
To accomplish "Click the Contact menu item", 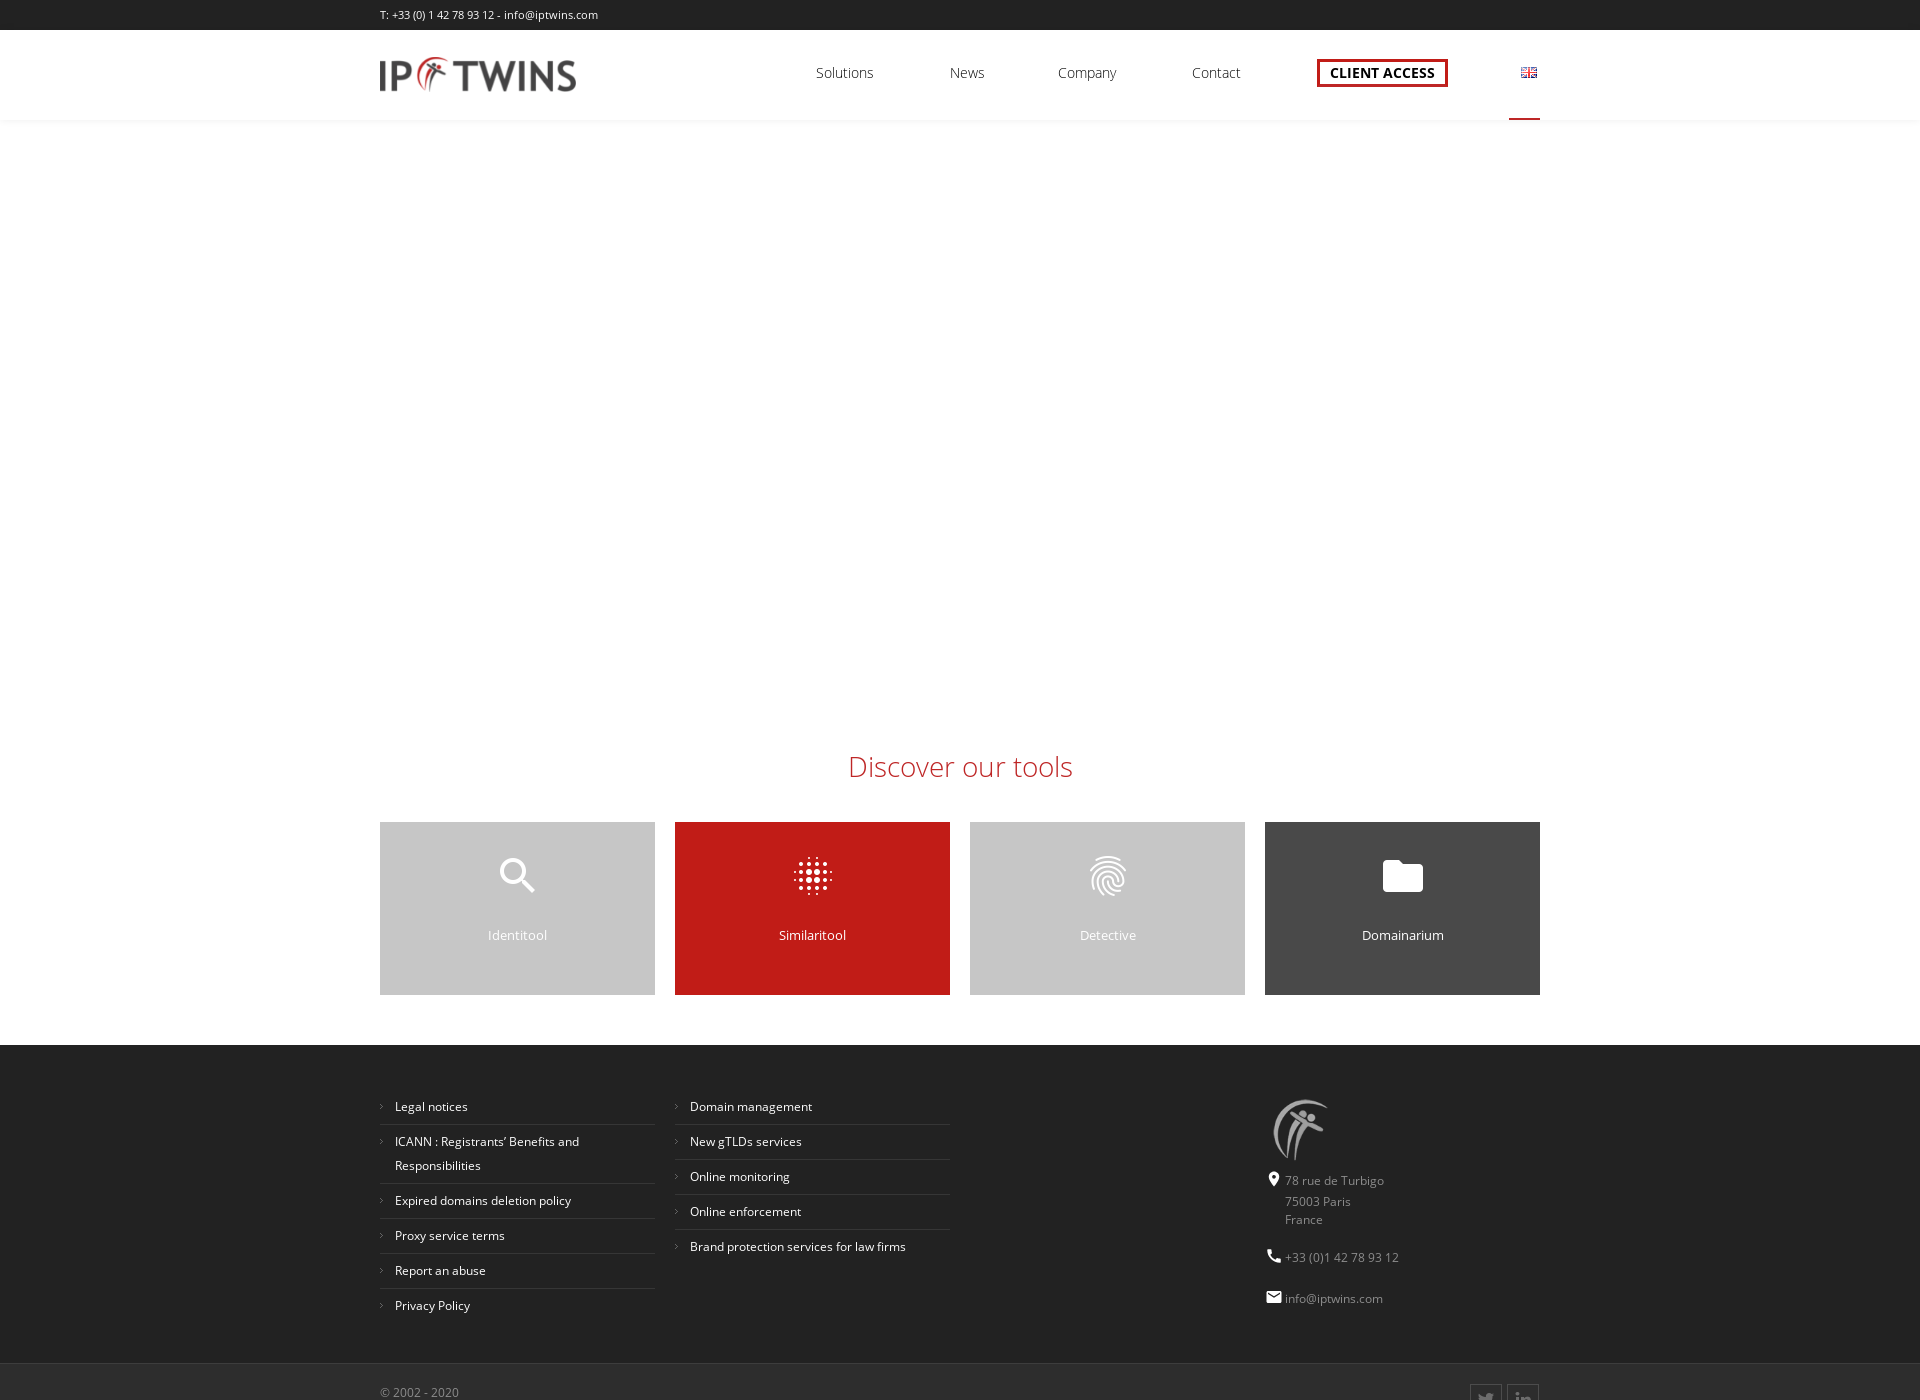I will click(x=1215, y=72).
